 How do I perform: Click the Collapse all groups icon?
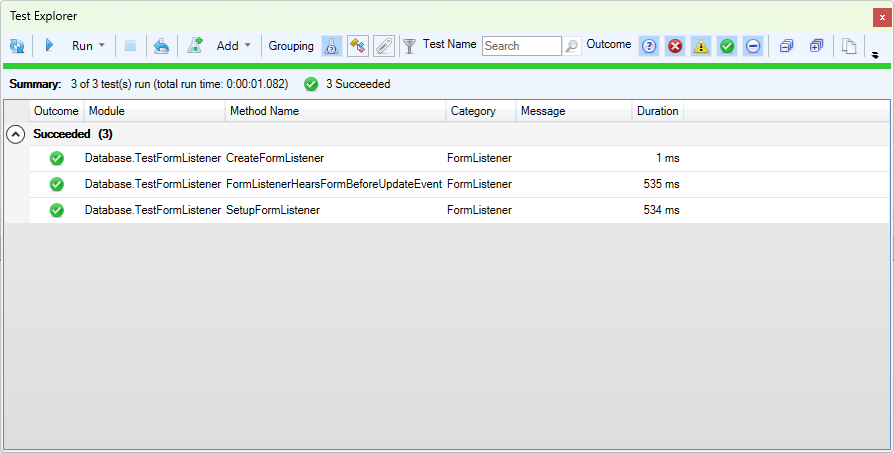click(x=787, y=46)
